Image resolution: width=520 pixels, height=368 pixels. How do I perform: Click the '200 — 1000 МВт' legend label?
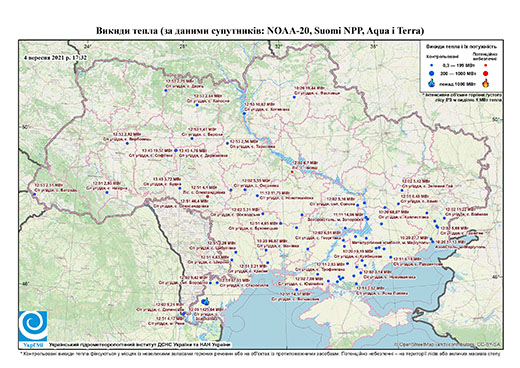click(x=458, y=73)
